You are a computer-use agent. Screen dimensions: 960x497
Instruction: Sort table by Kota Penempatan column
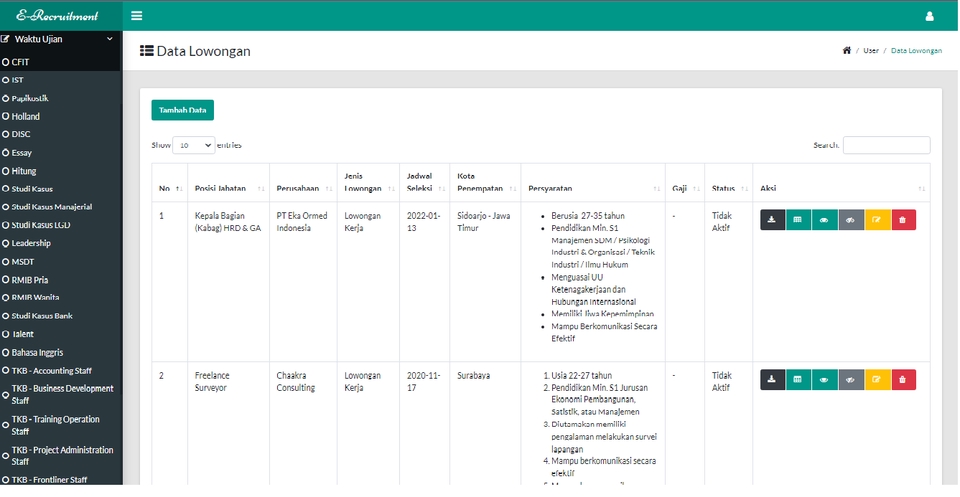coord(485,182)
